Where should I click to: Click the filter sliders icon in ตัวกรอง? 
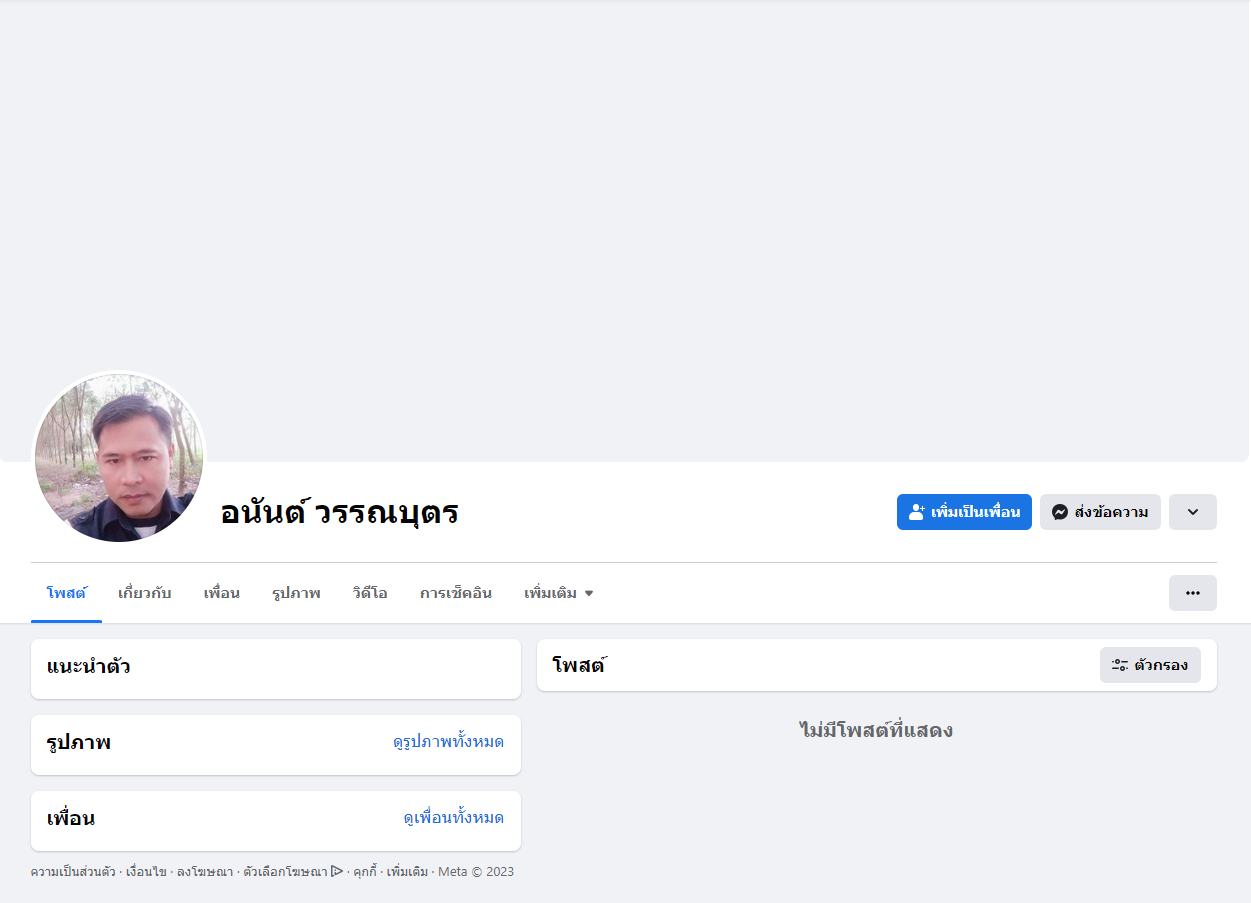pos(1120,665)
